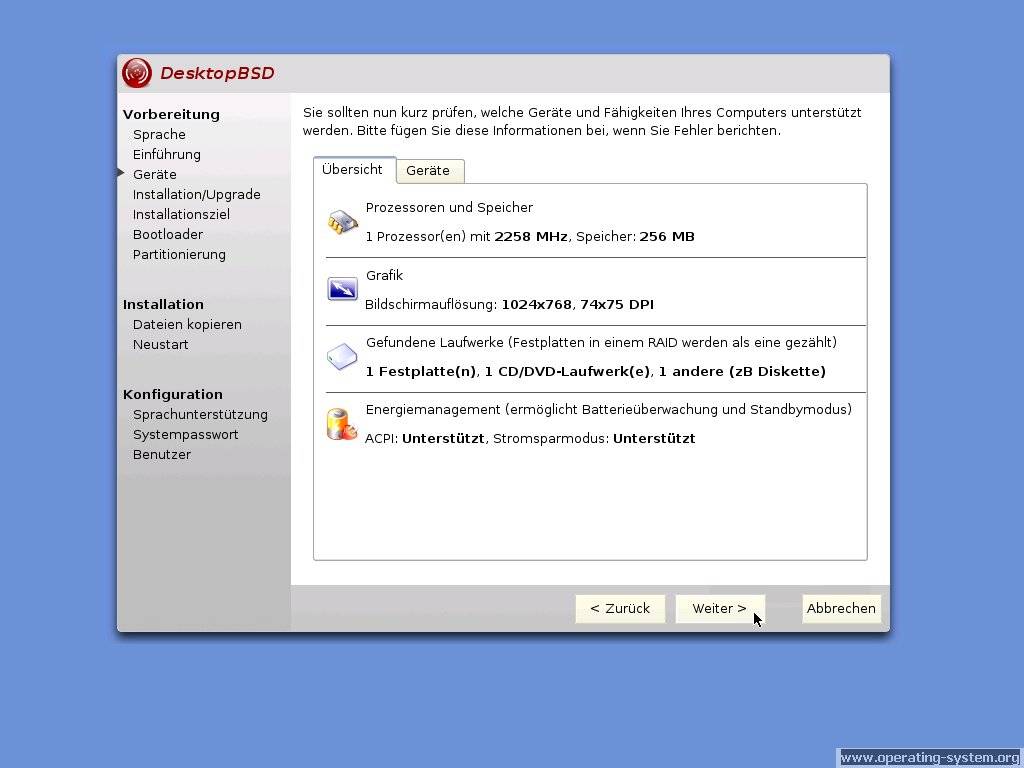Click the 256 MB memory value
This screenshot has height=768, width=1024.
[667, 236]
